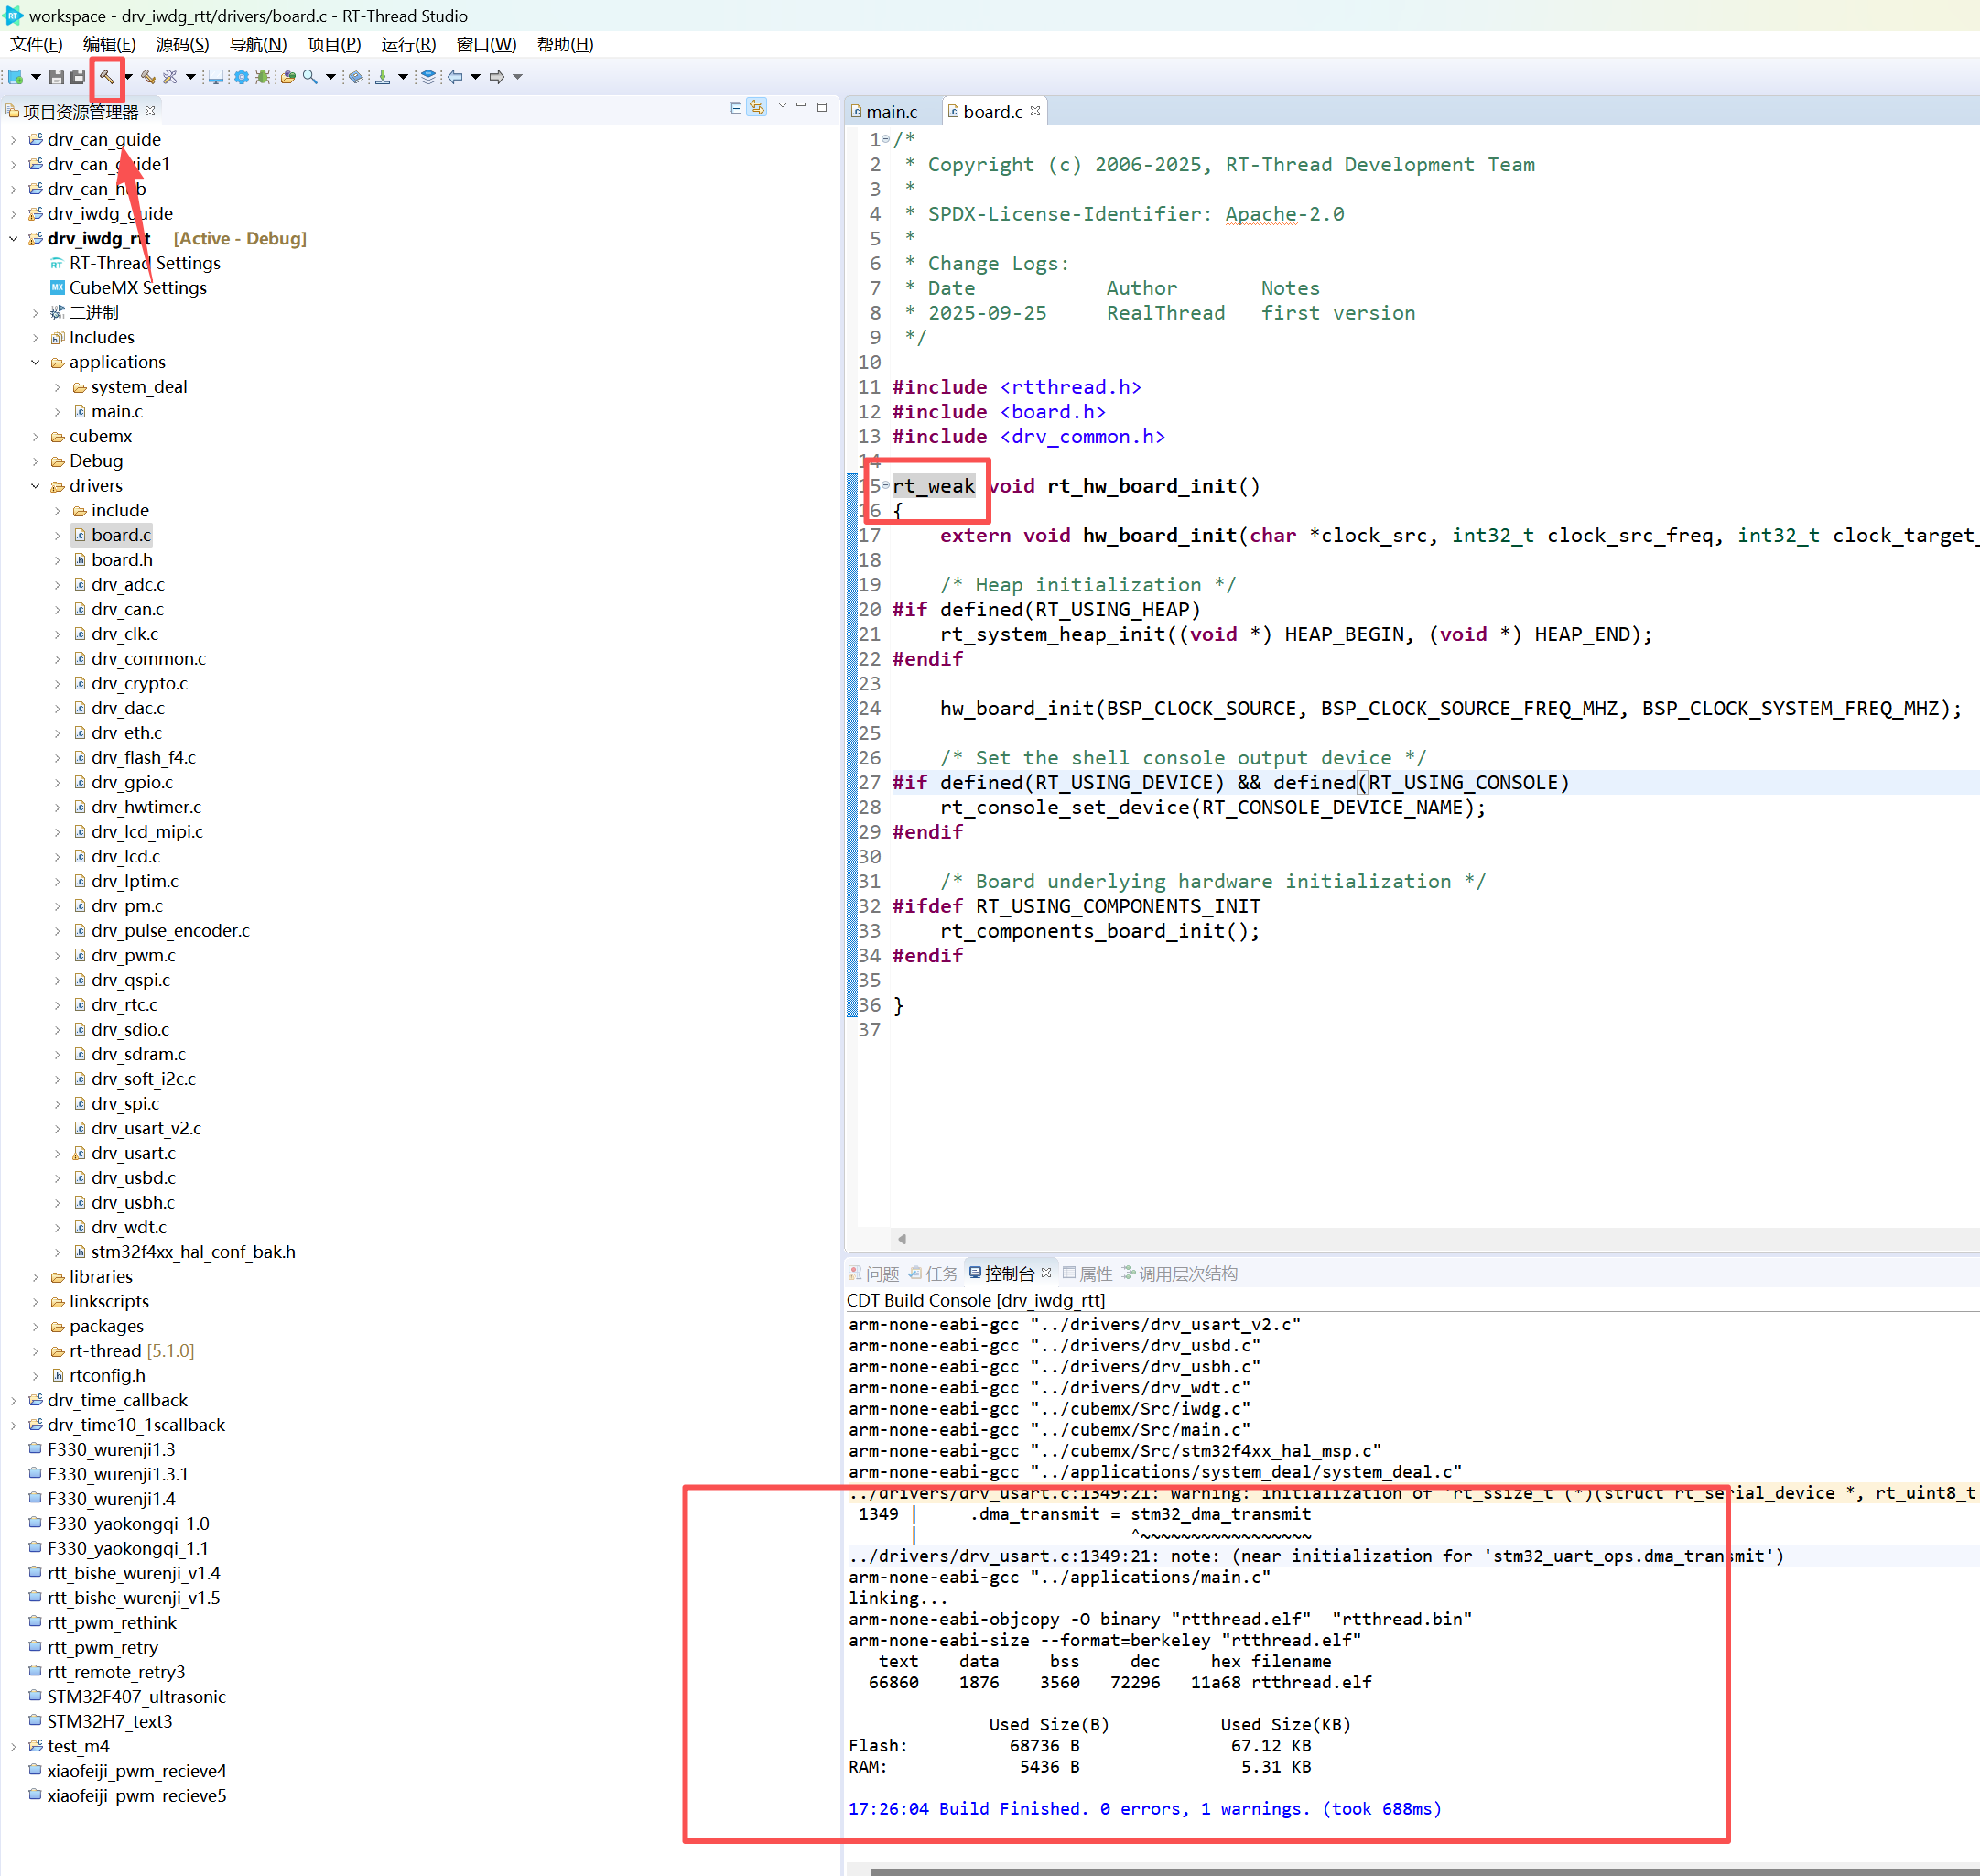1980x1876 pixels.
Task: Switch to the 任务 tab
Action: (x=933, y=1273)
